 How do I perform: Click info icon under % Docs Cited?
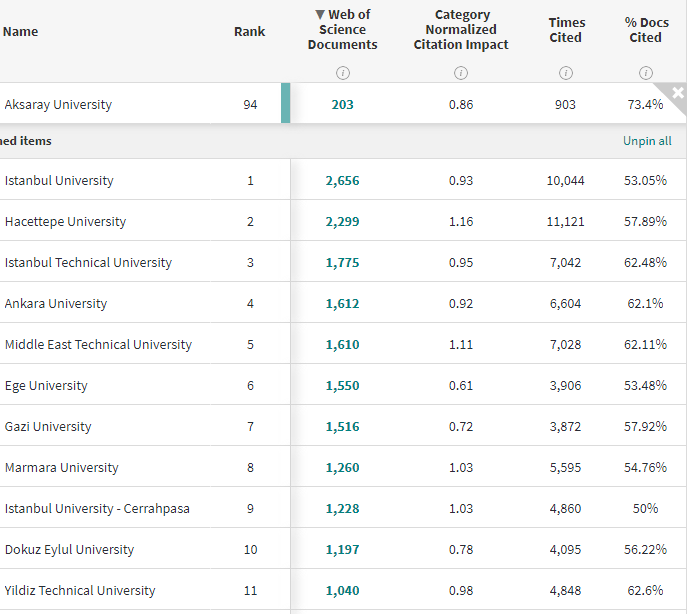pyautogui.click(x=646, y=72)
